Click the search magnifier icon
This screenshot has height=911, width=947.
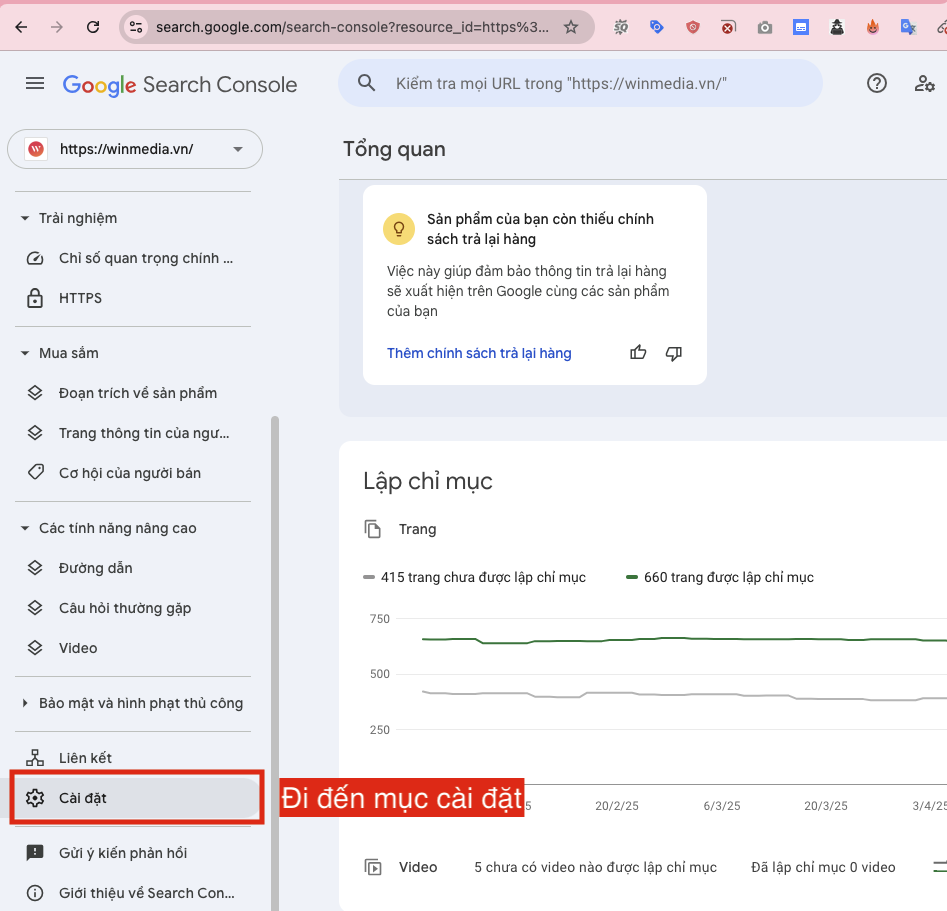pyautogui.click(x=367, y=83)
